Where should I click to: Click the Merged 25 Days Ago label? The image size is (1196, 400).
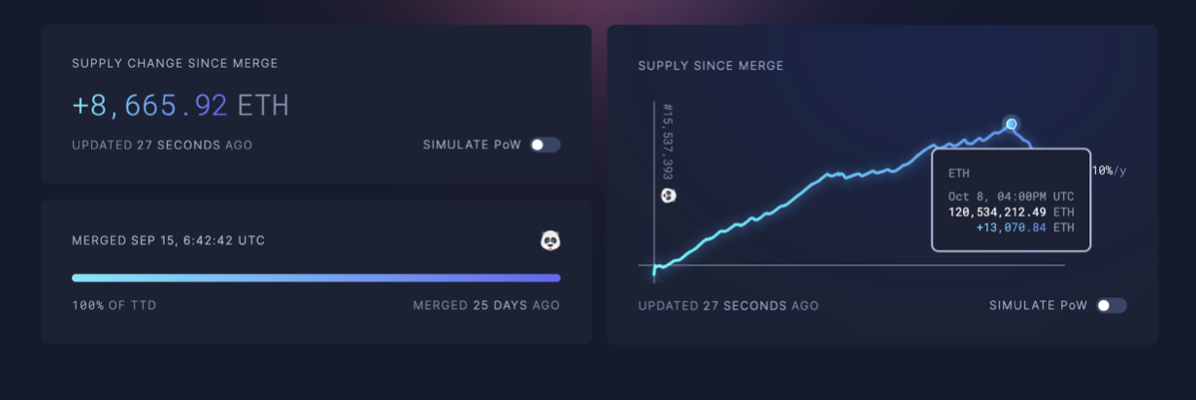tap(487, 305)
